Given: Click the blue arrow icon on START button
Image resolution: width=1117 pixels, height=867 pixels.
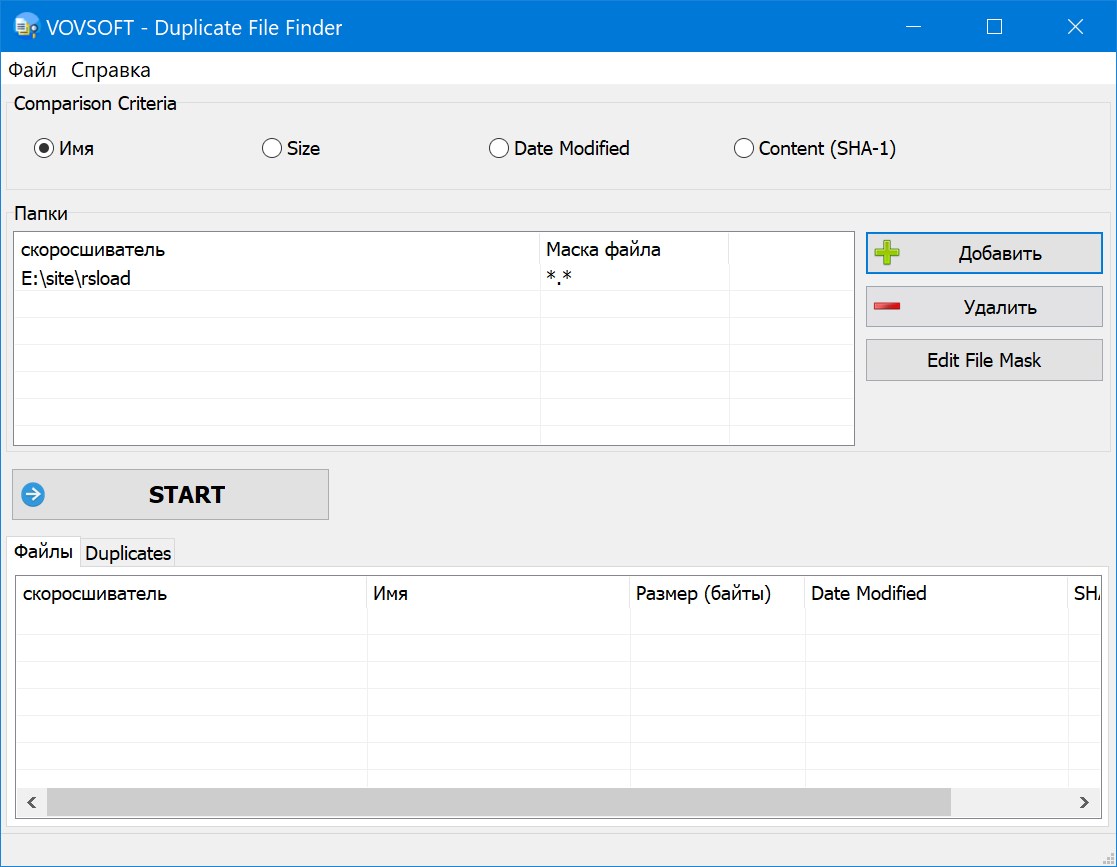Looking at the screenshot, I should tap(33, 493).
